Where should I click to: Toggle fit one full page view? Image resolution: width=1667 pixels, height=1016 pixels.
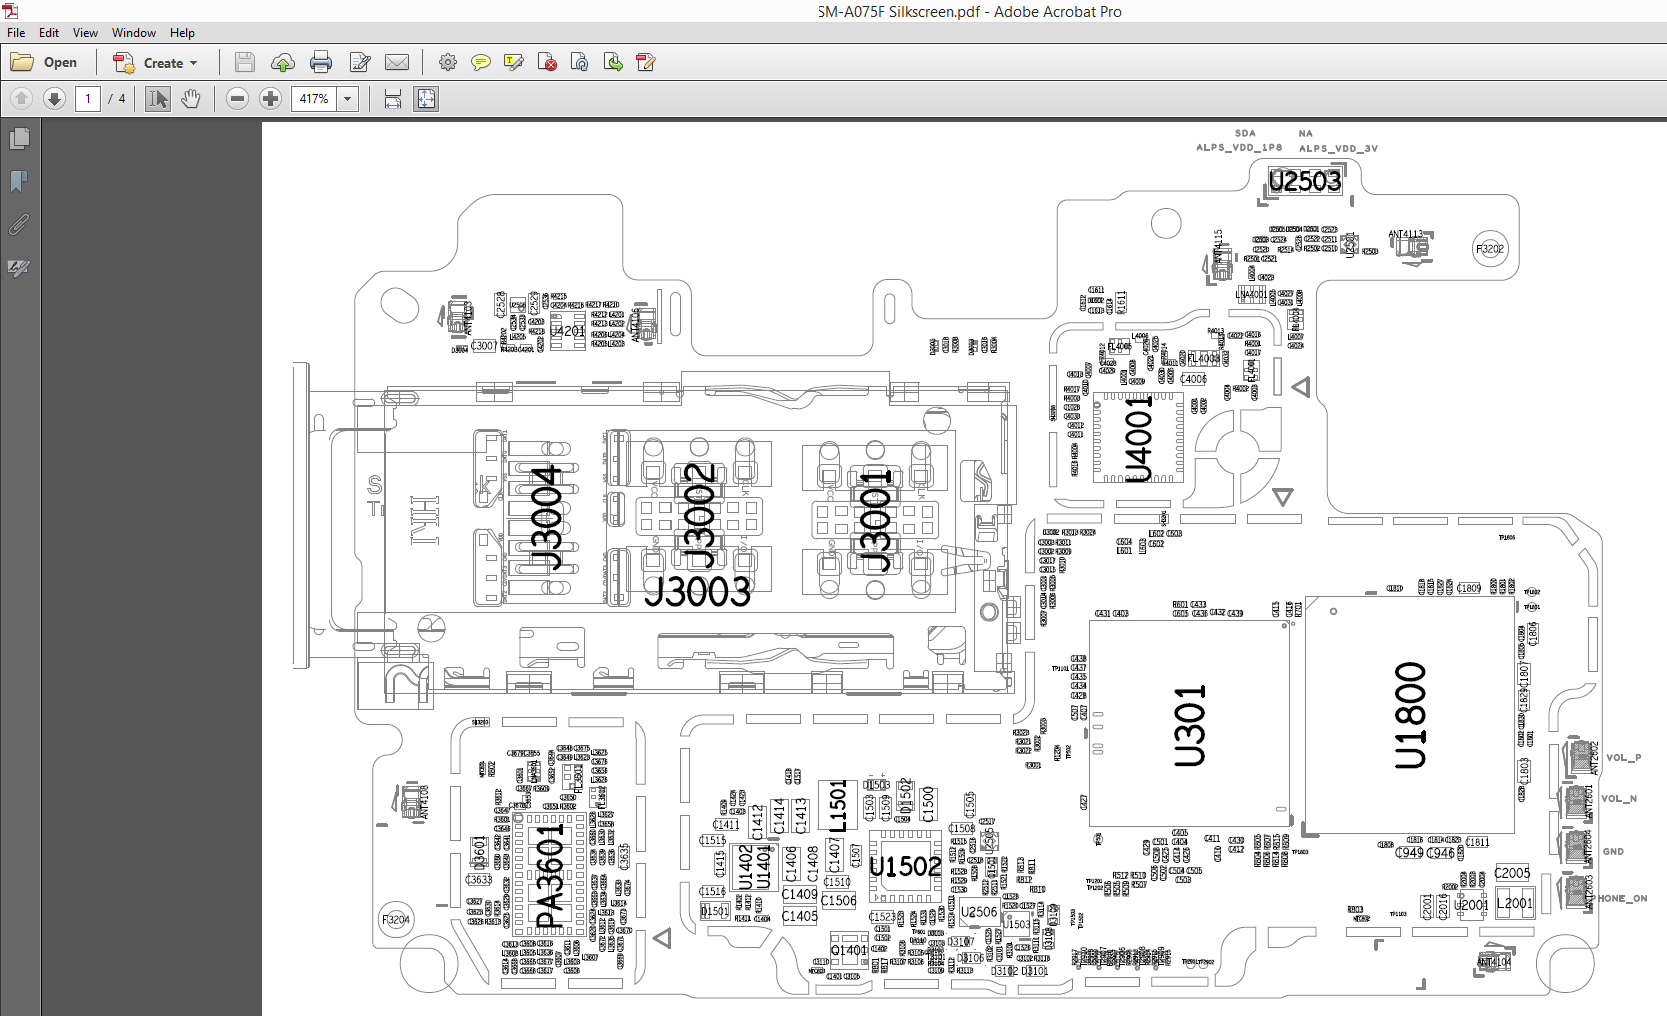click(x=426, y=99)
